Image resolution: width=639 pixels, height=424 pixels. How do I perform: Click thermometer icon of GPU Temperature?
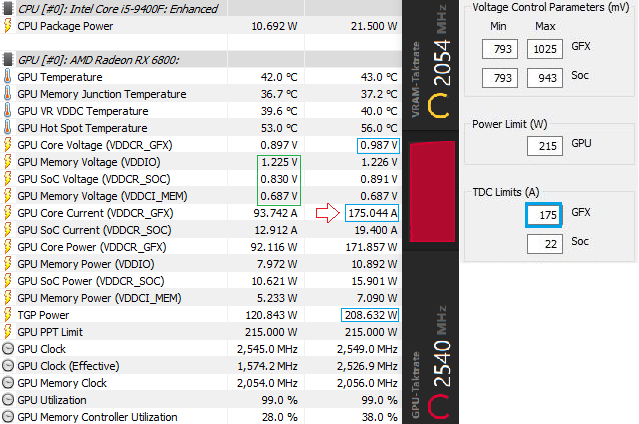tap(8, 77)
